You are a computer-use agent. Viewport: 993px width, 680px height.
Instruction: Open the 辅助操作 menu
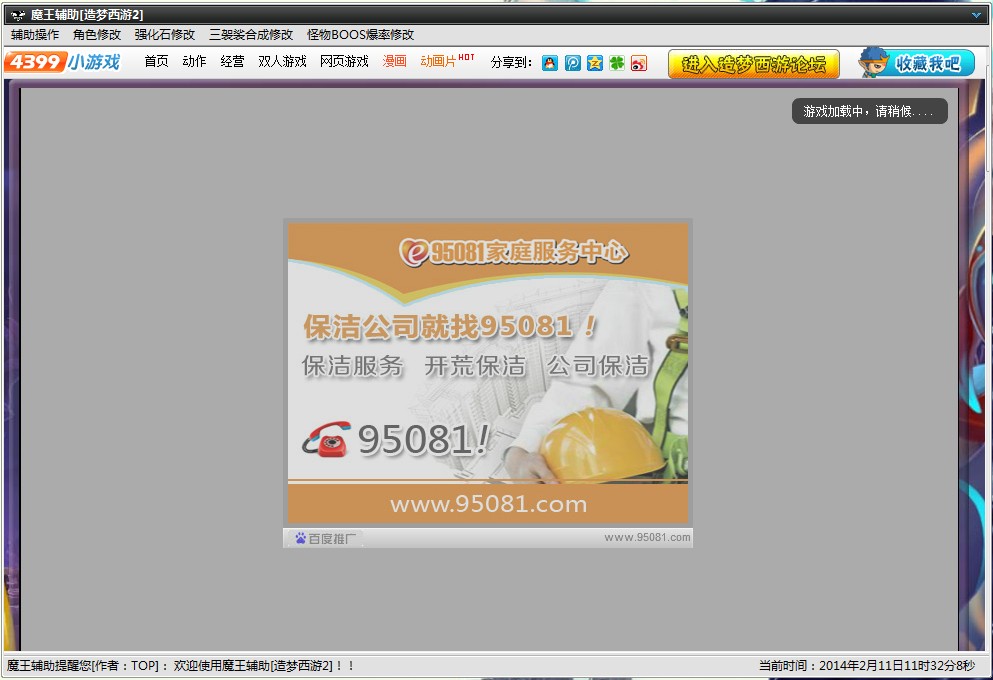click(35, 35)
